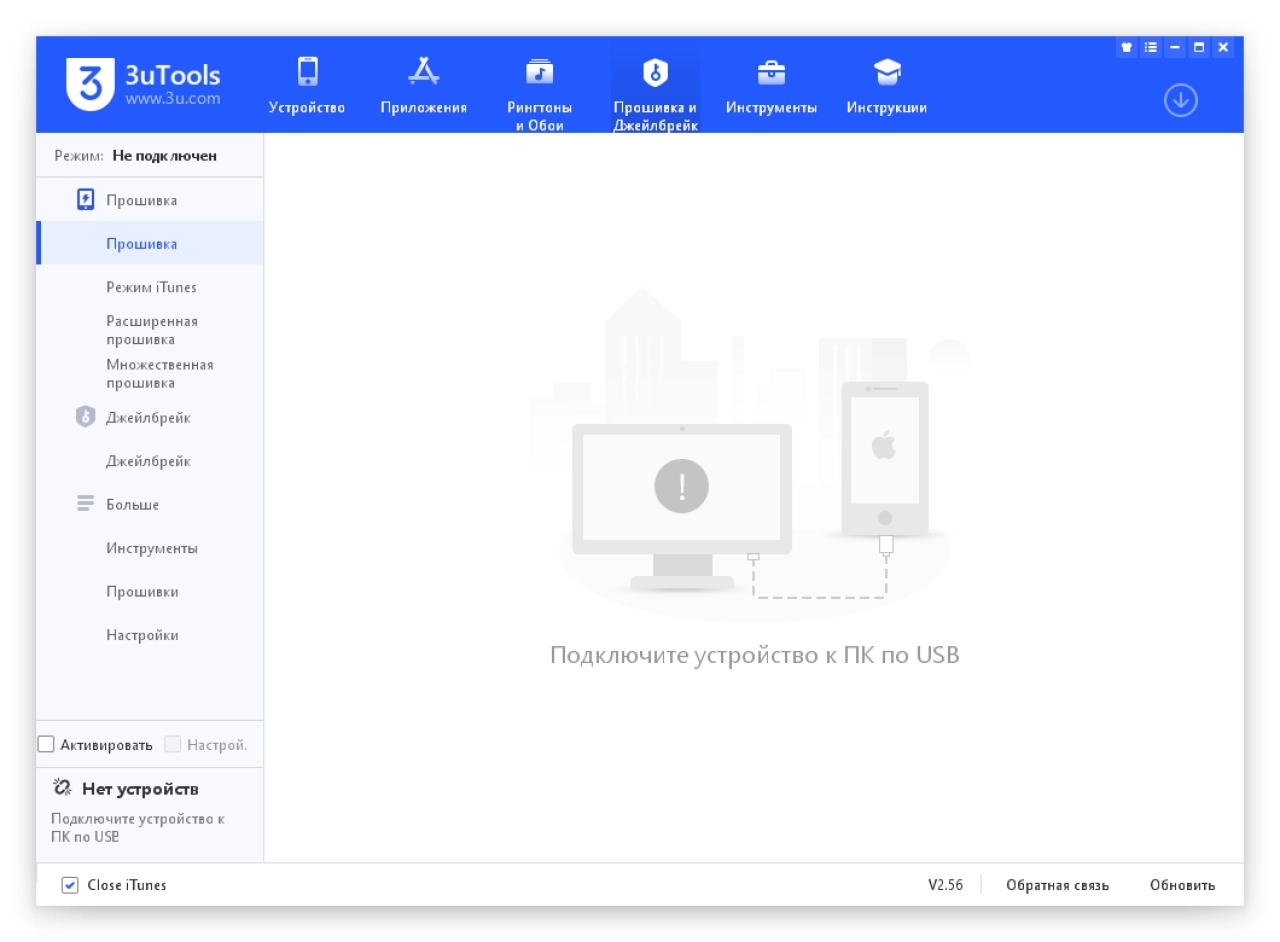The height and width of the screenshot is (942, 1280).
Task: Click the Подключите устройство к ПК по USB message
Action: click(755, 655)
